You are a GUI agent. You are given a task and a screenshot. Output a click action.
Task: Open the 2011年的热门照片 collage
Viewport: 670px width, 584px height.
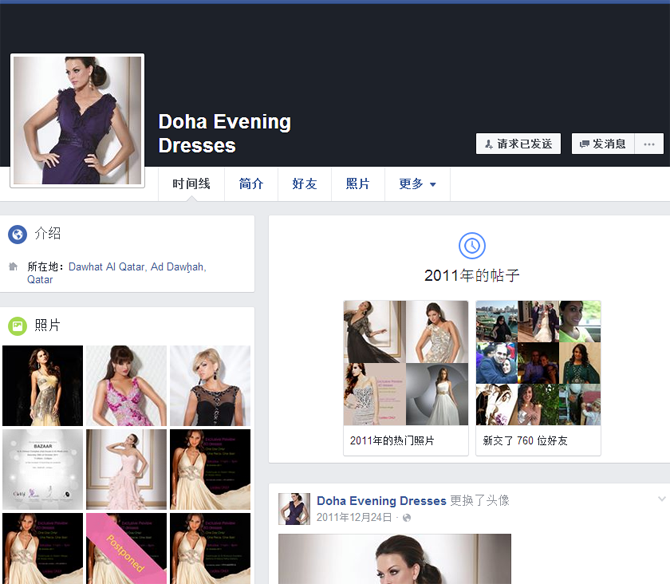tap(405, 377)
